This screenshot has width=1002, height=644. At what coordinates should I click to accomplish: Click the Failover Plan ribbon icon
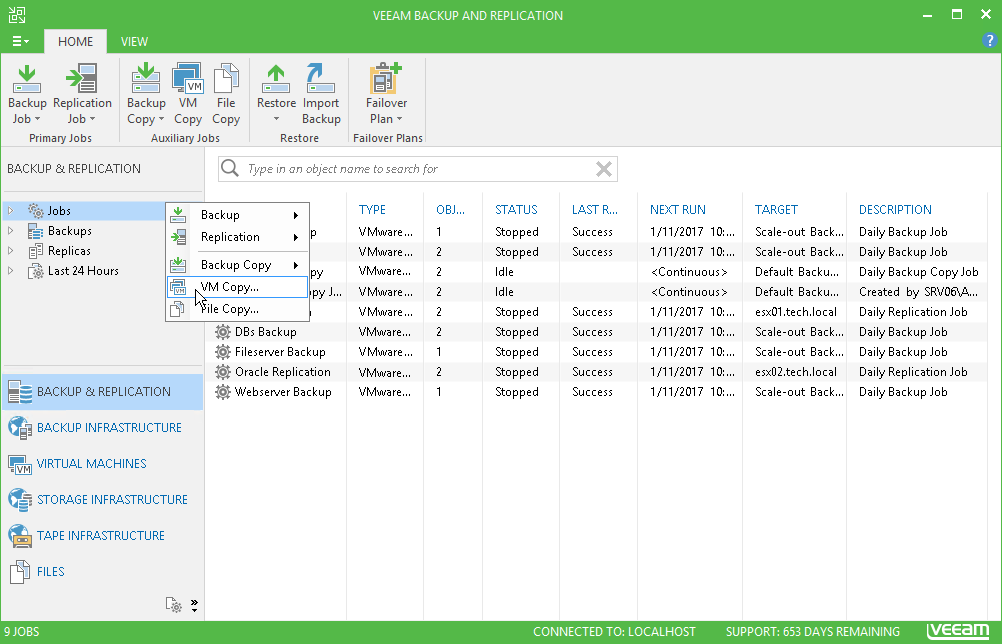[385, 79]
